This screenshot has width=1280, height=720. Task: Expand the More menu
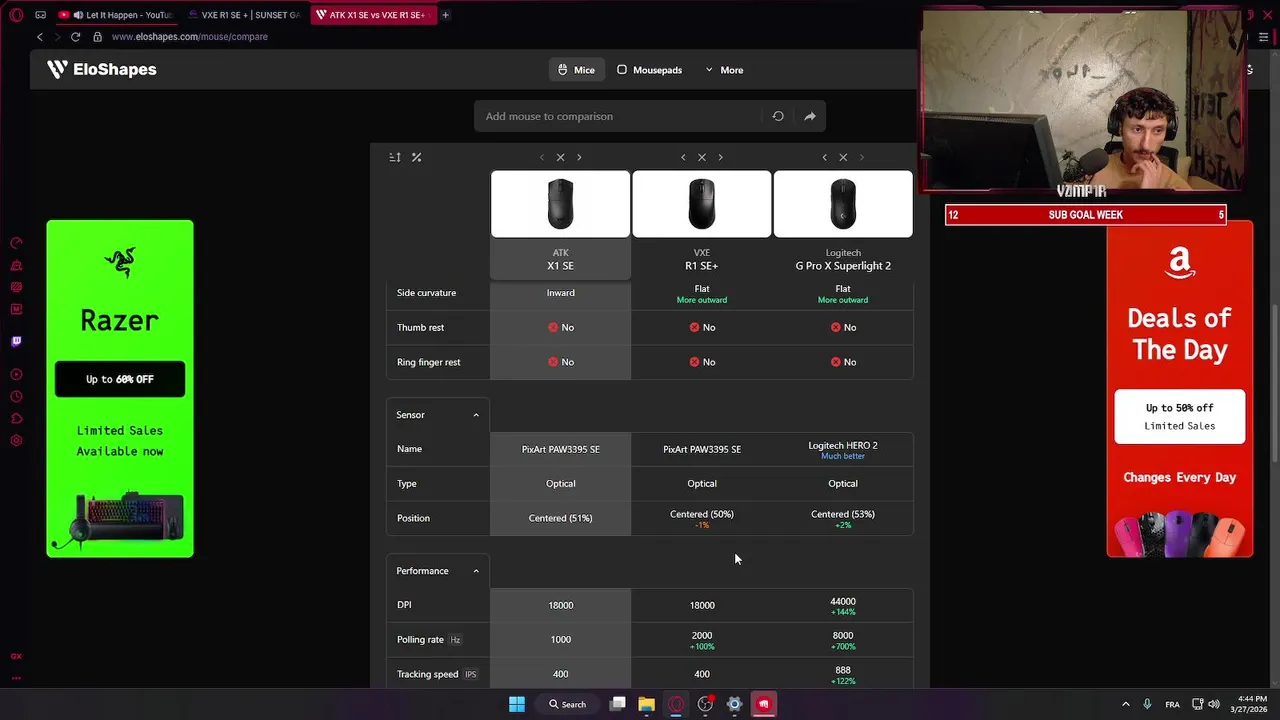point(724,70)
